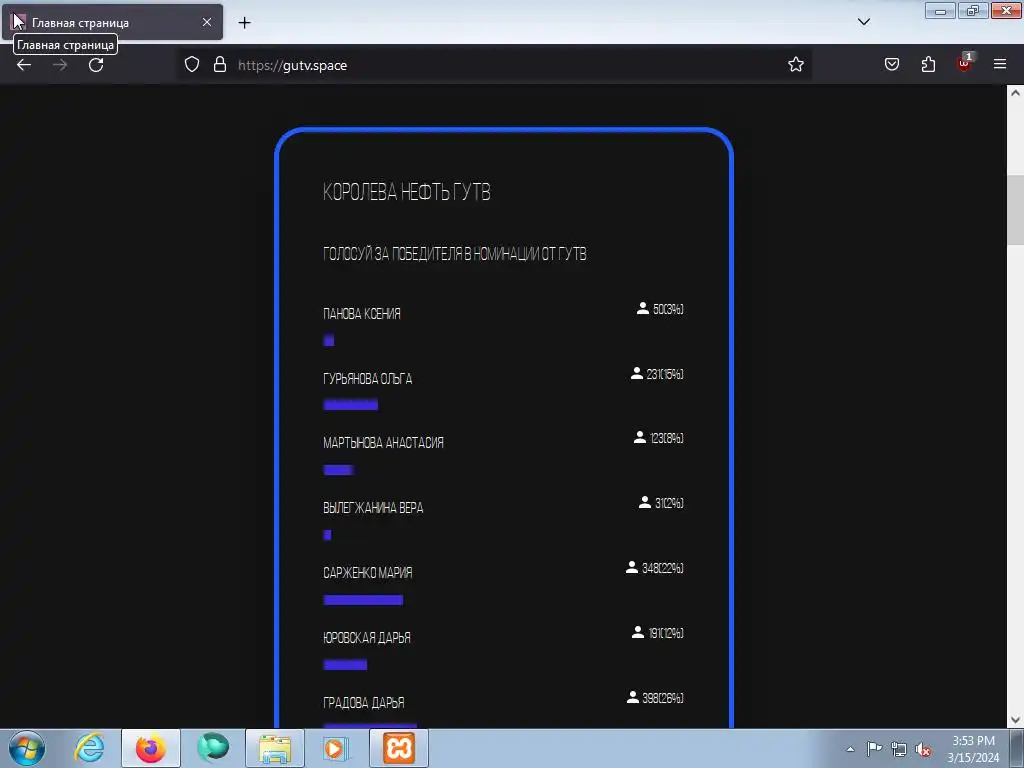The image size is (1024, 768).
Task: Click the 3:53 PM clock in tray
Action: (x=973, y=749)
